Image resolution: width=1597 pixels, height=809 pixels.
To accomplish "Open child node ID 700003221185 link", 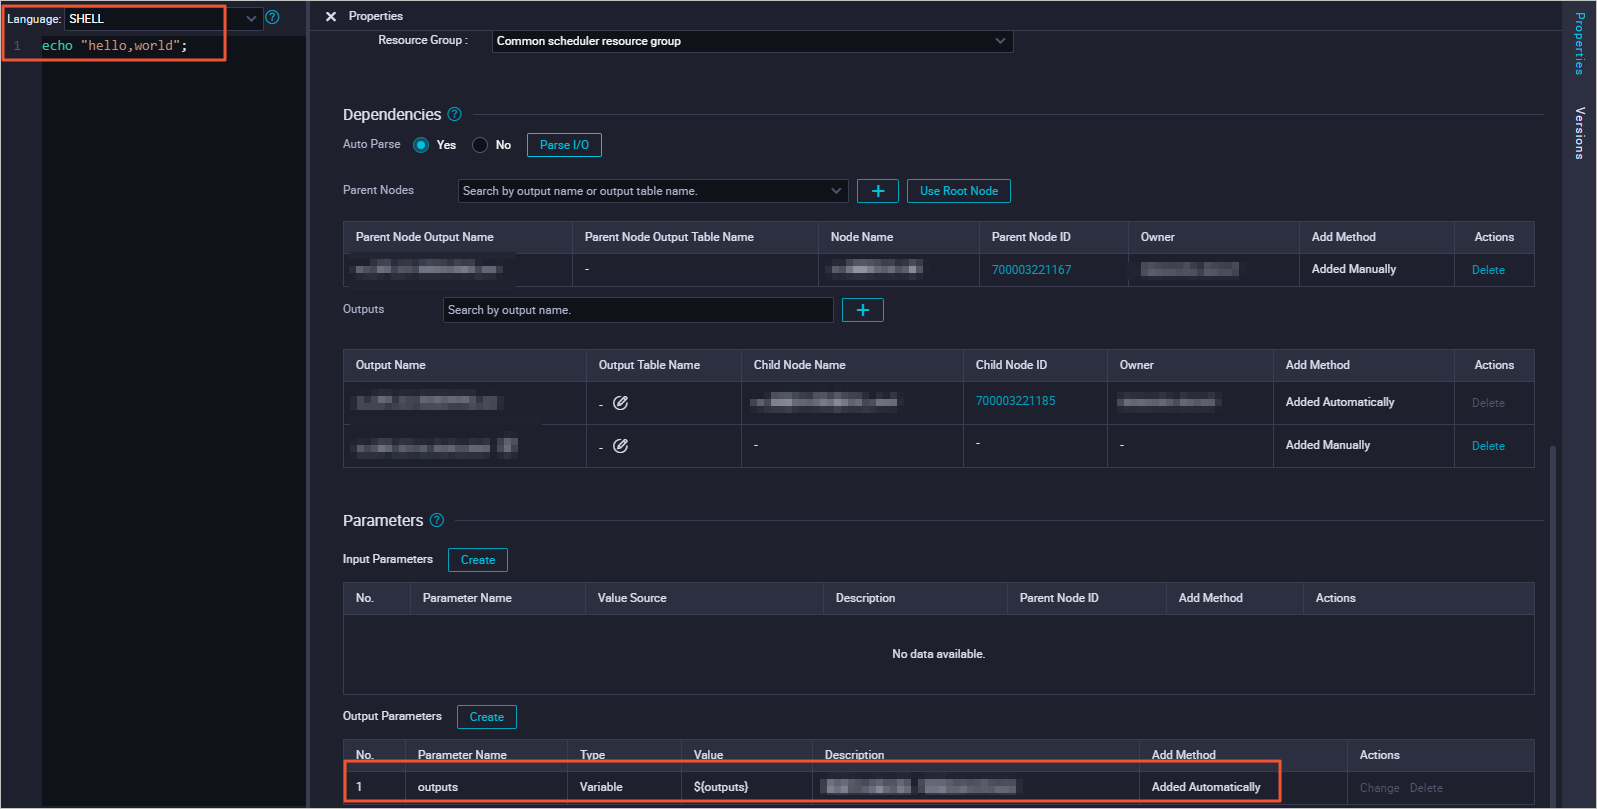I will pyautogui.click(x=1015, y=401).
